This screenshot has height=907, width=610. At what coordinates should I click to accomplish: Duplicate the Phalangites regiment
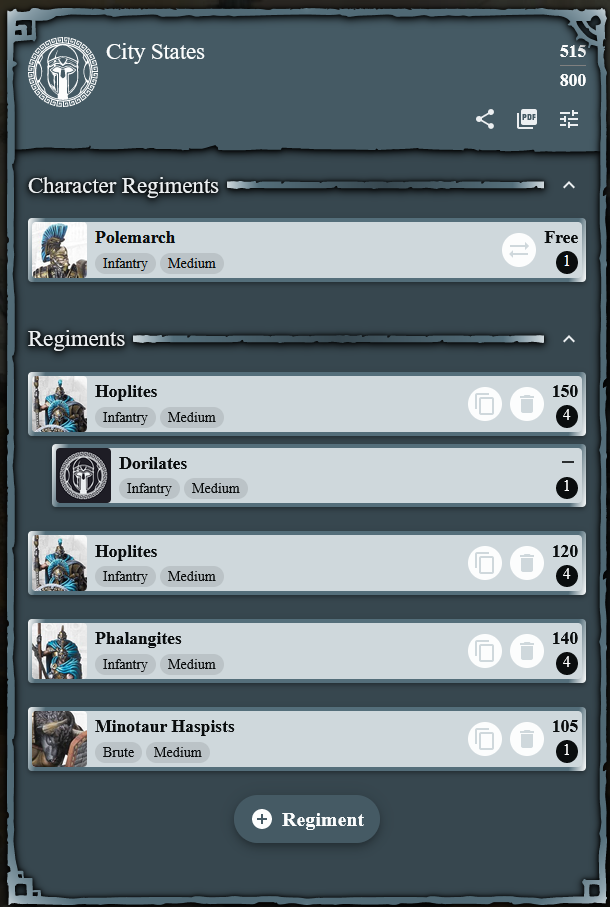click(485, 651)
